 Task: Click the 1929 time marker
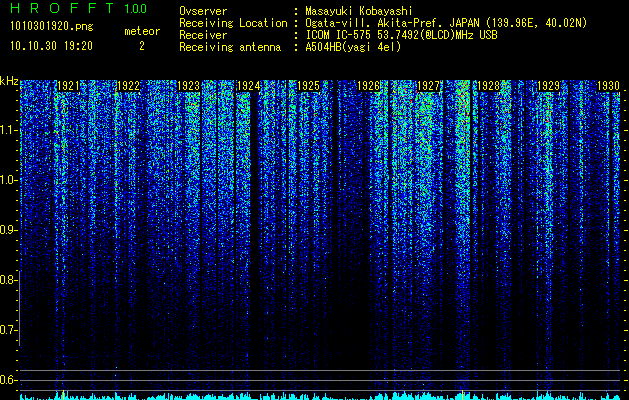548,86
